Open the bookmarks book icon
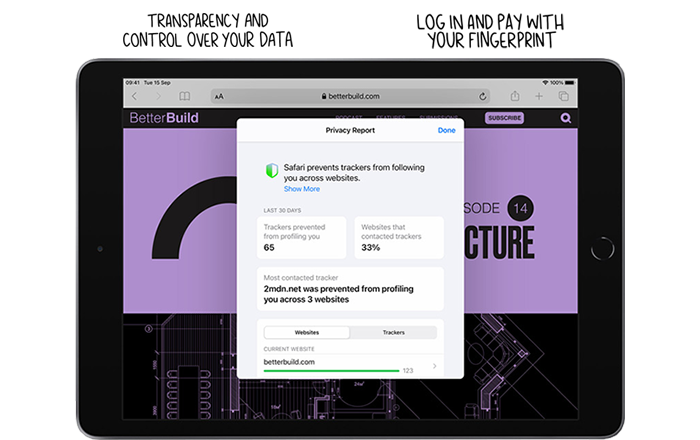700x440 pixels. coord(184,96)
